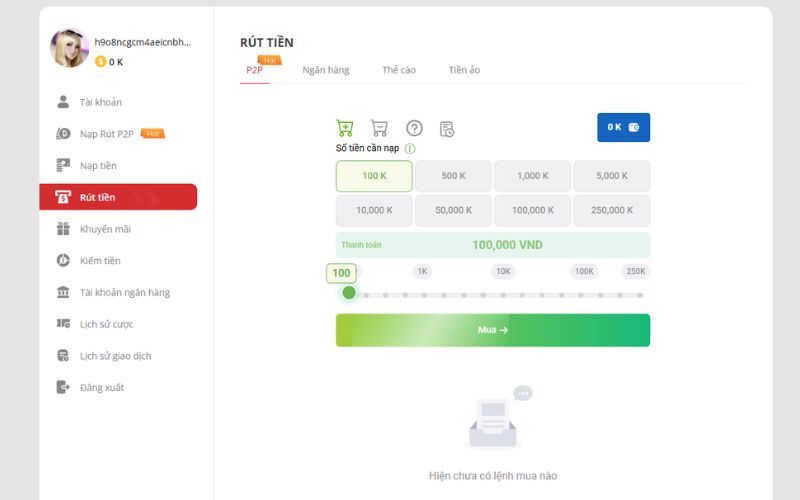Click the gold coin balance icon
The height and width of the screenshot is (500, 800).
tap(100, 62)
